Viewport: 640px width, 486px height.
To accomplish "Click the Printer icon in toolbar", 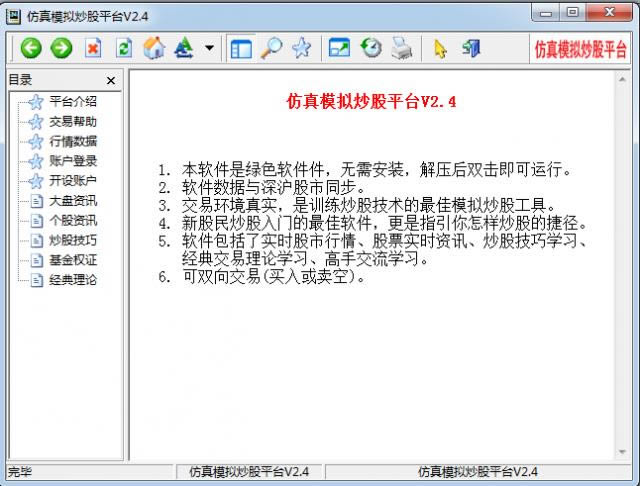I will click(x=401, y=47).
